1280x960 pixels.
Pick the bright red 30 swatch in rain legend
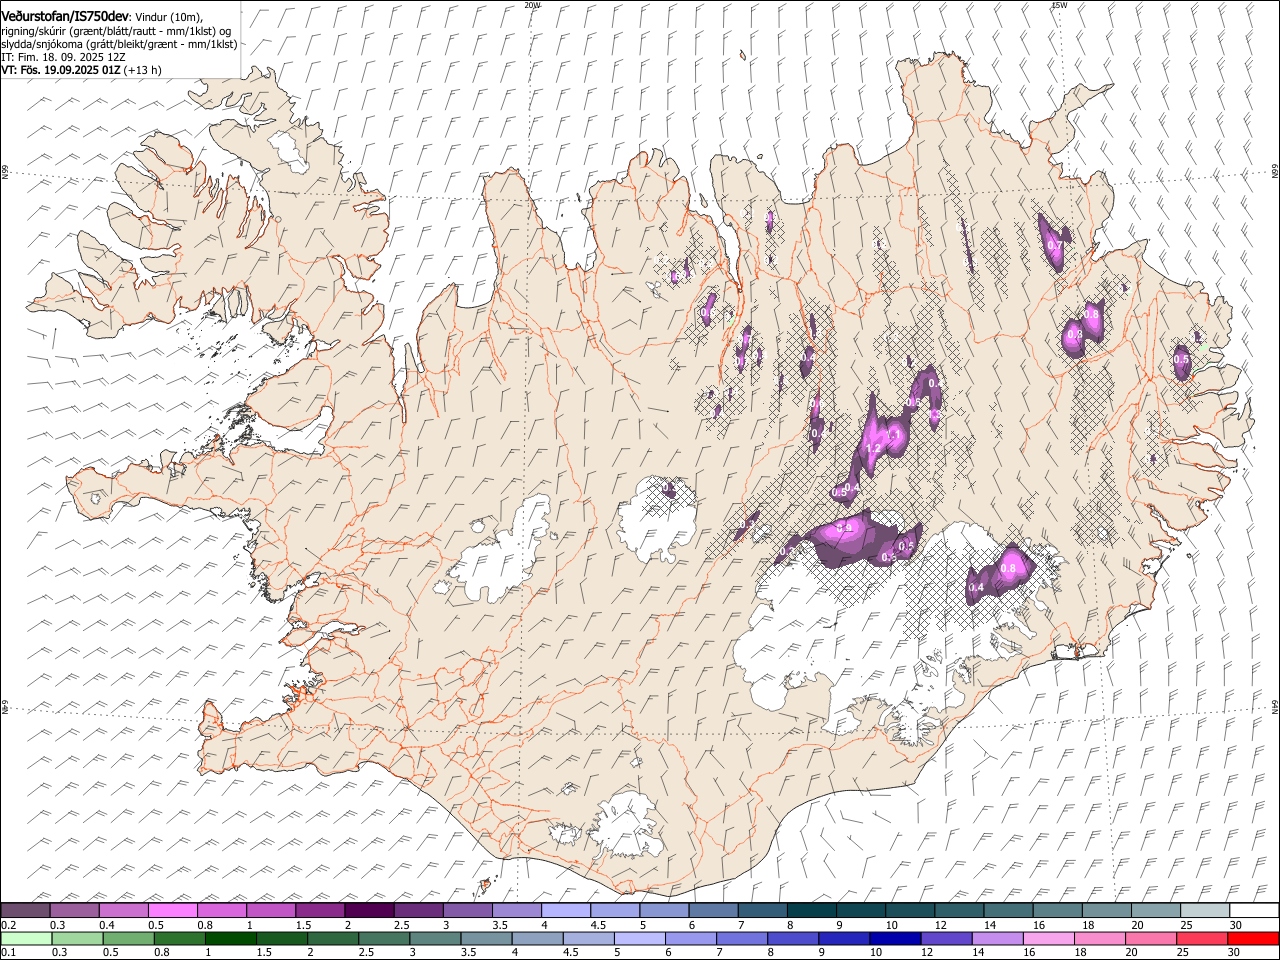(1252, 938)
